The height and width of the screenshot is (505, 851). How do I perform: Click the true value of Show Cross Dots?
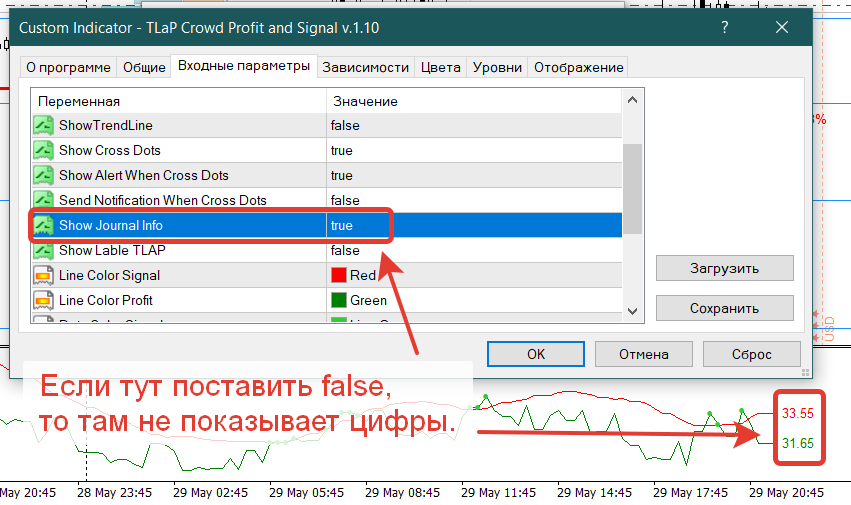click(x=342, y=150)
